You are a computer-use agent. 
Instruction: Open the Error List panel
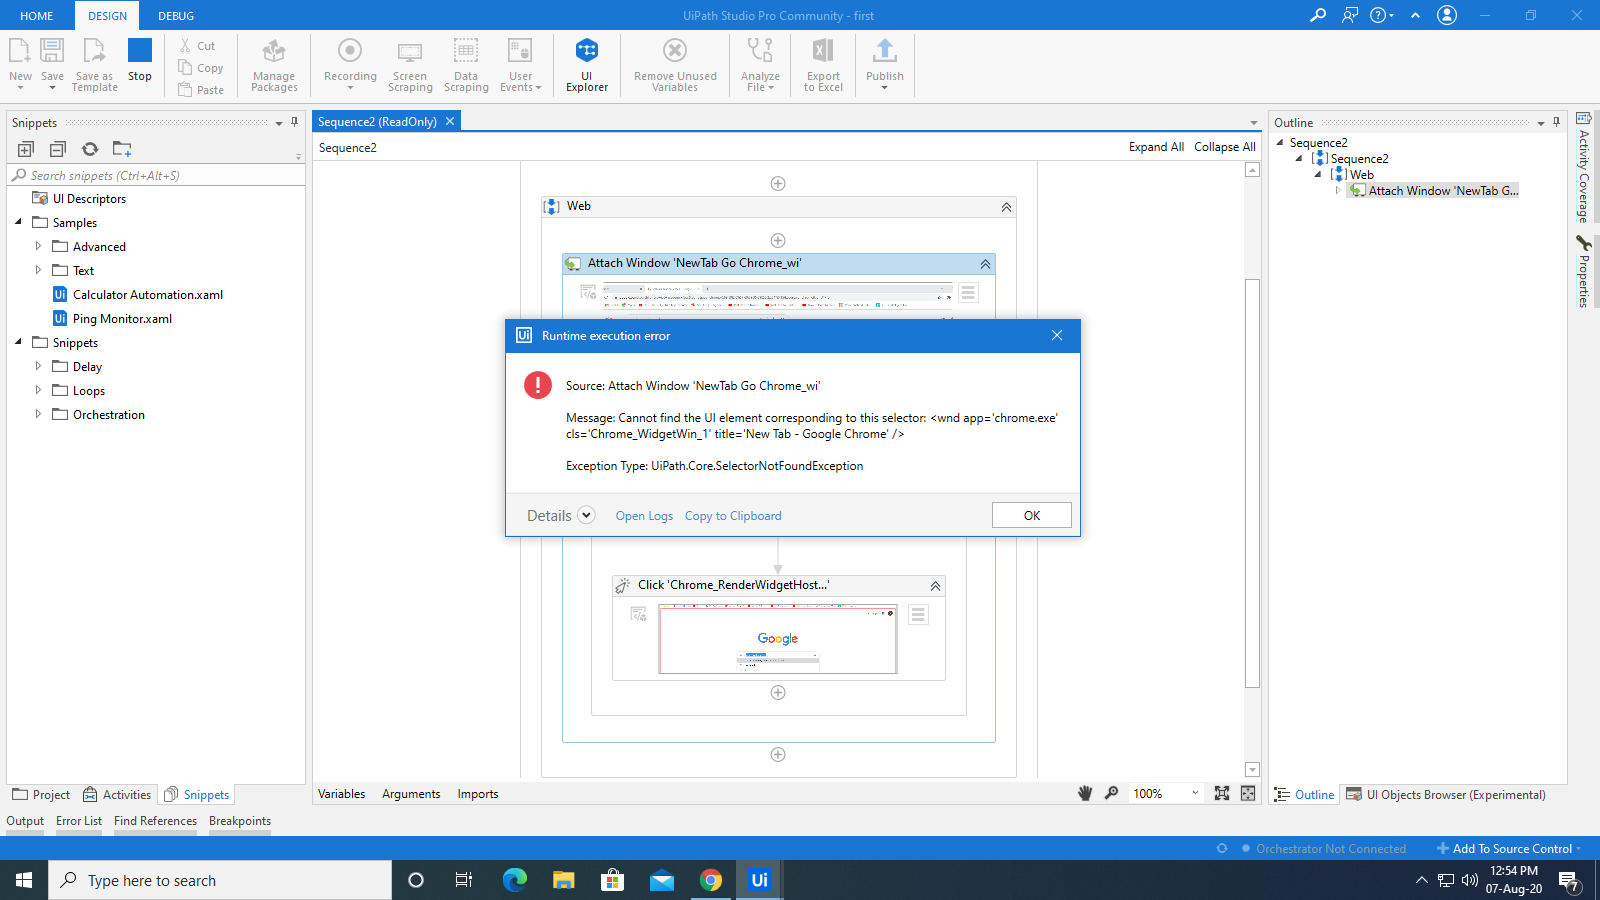[79, 821]
